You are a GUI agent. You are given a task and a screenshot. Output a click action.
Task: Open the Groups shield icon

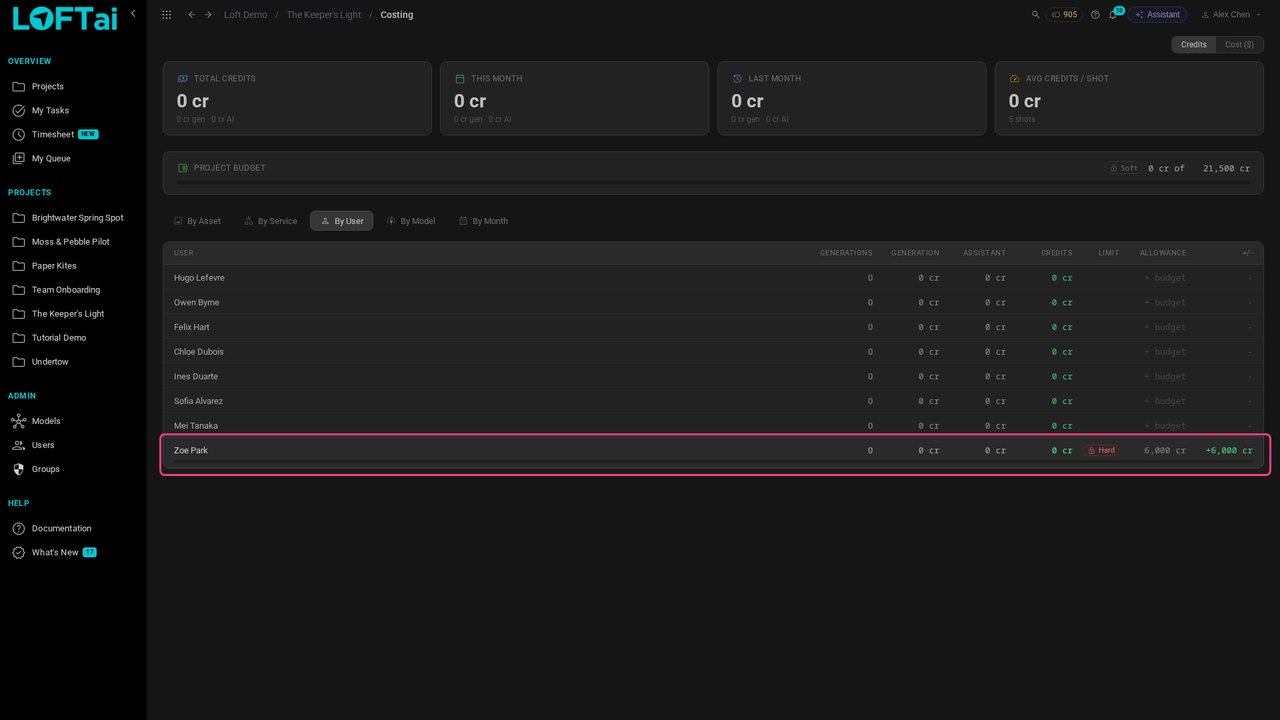[x=18, y=469]
